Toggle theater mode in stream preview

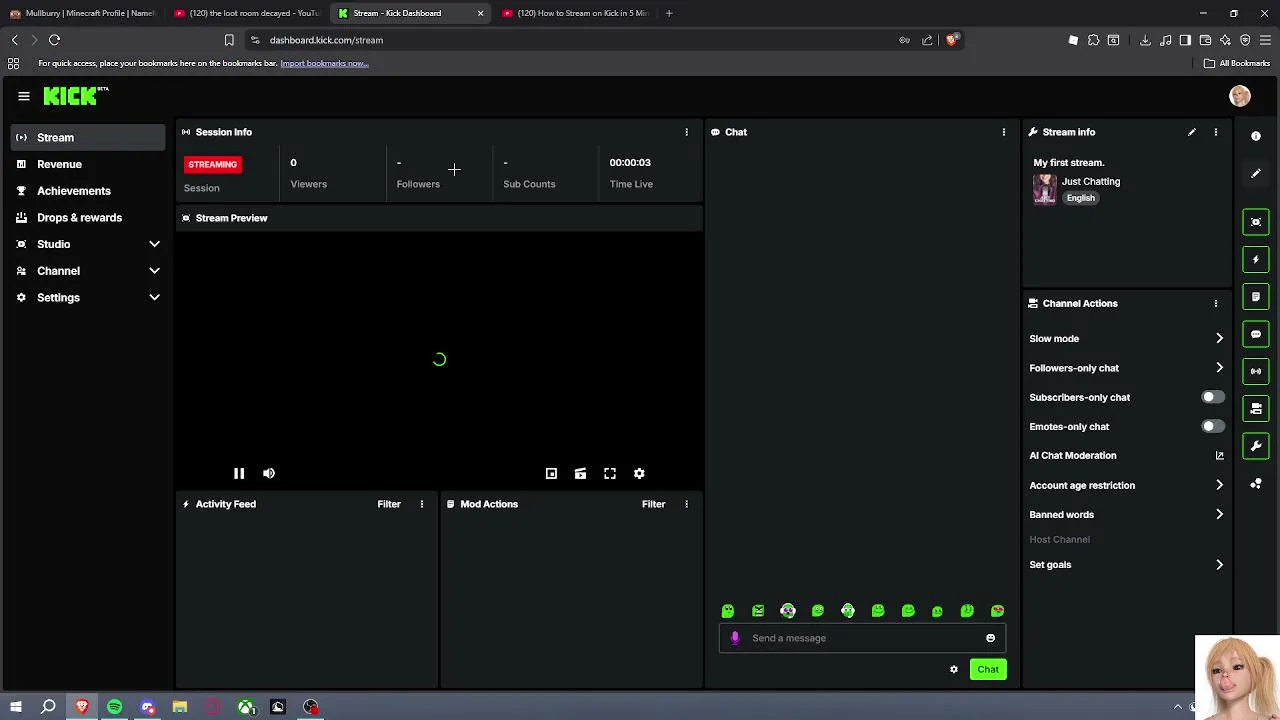580,473
